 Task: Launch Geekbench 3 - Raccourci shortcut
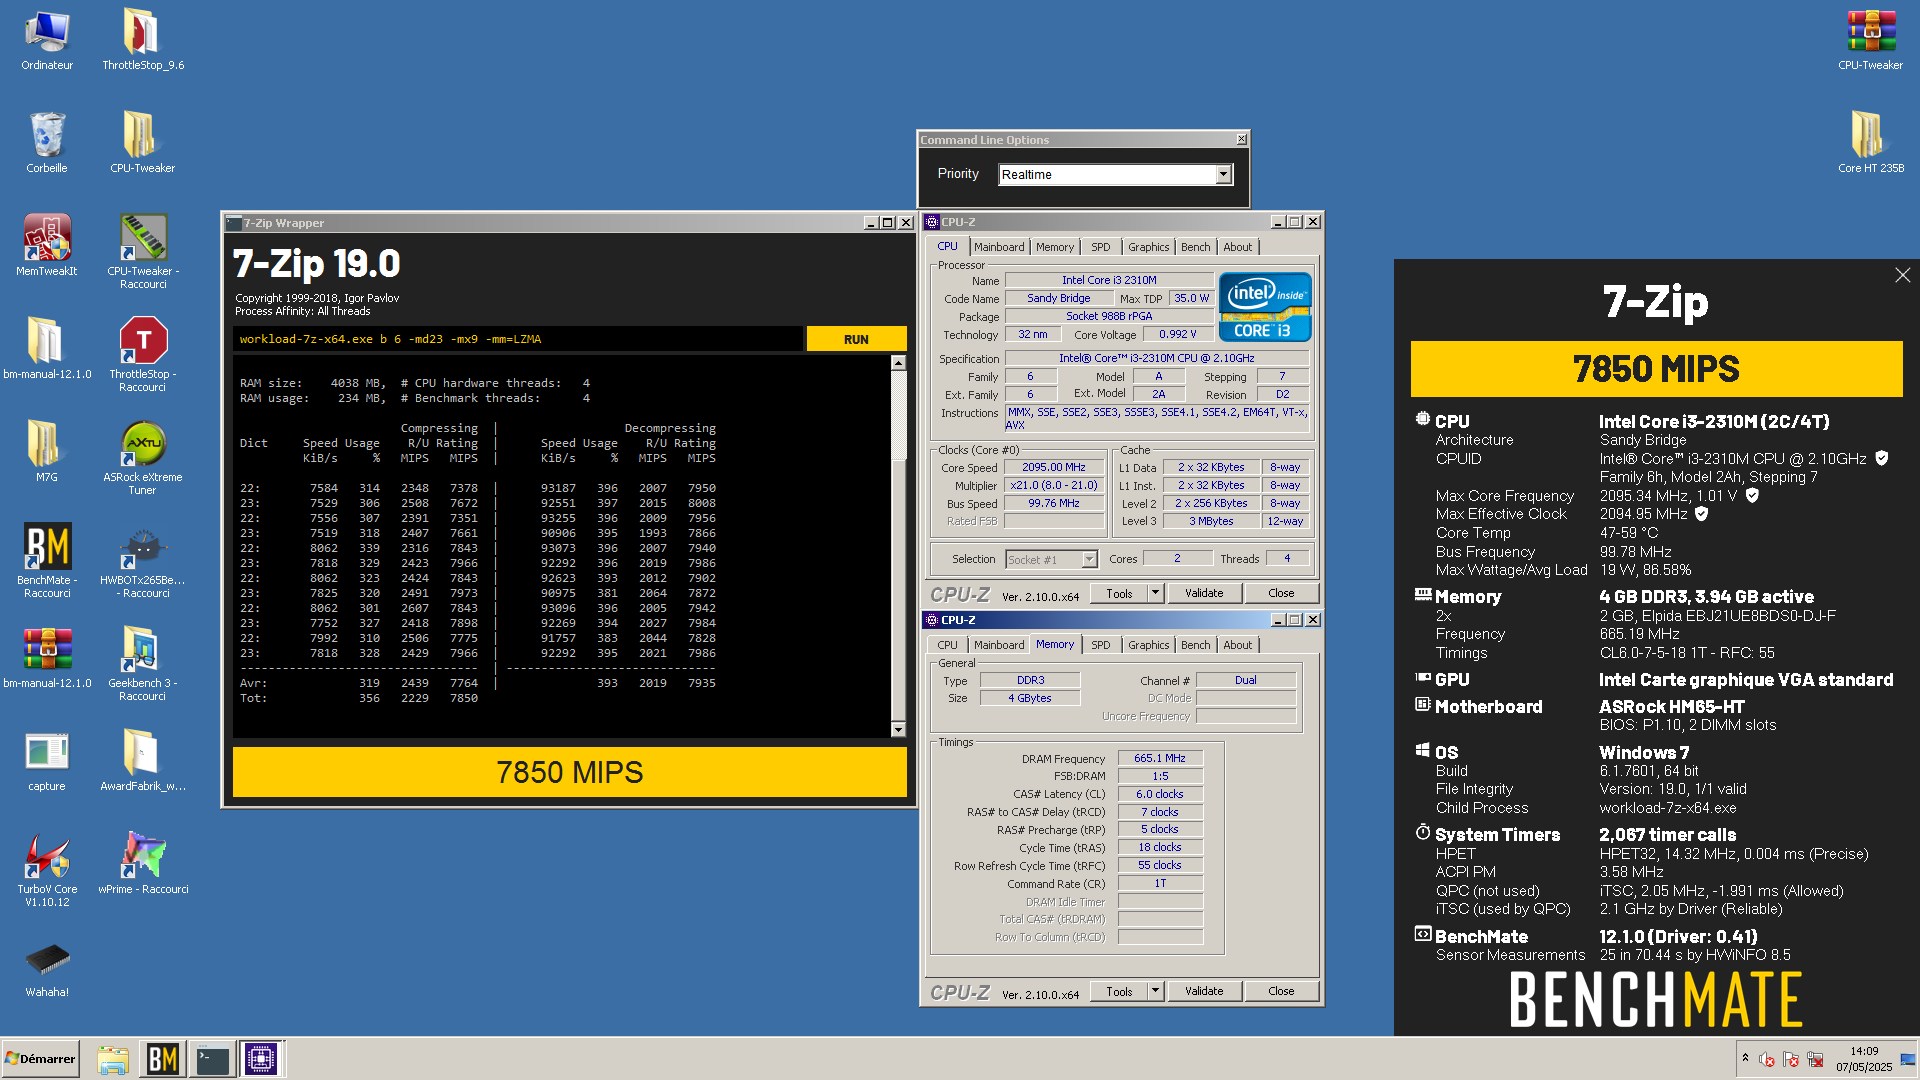[x=143, y=664]
